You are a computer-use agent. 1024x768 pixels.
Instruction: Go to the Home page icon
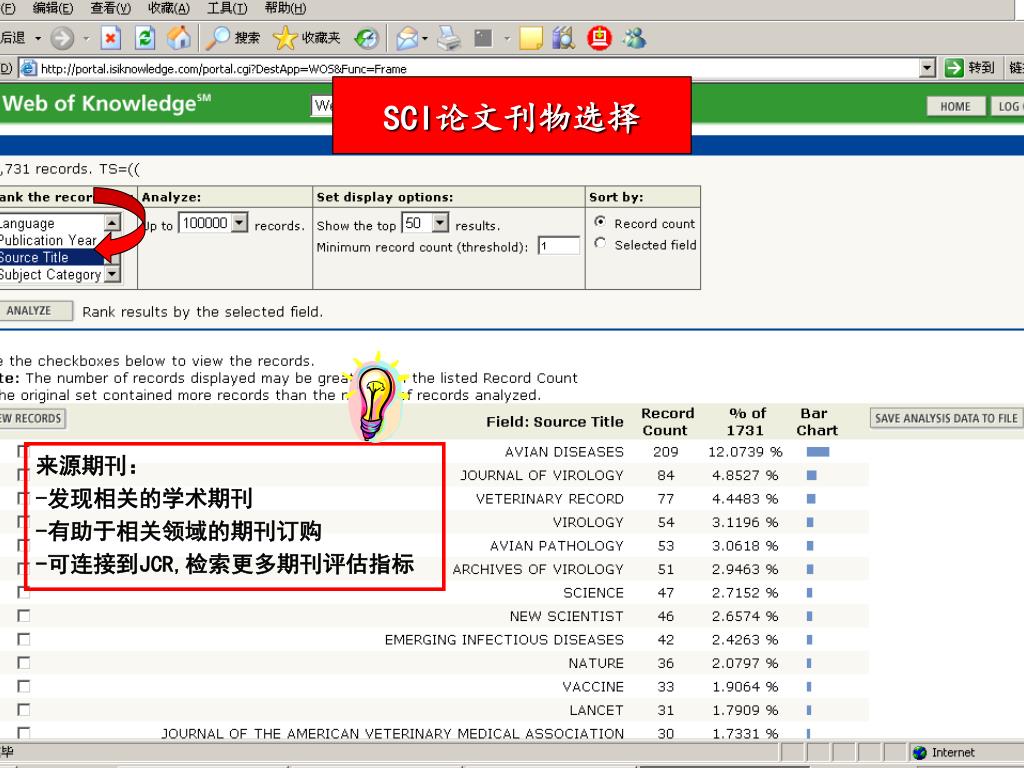click(x=178, y=38)
